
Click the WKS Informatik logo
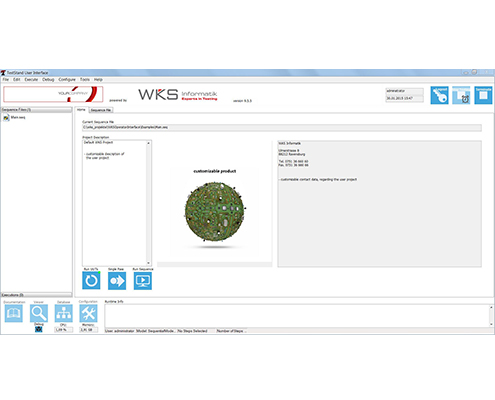pos(178,94)
